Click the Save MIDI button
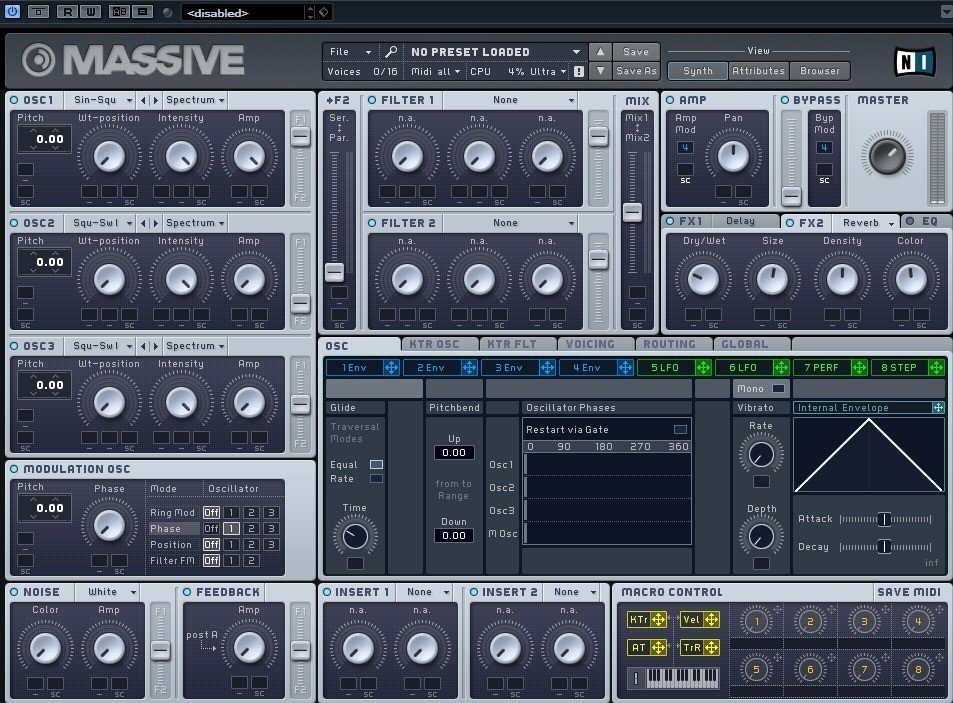The image size is (953, 703). pos(909,592)
